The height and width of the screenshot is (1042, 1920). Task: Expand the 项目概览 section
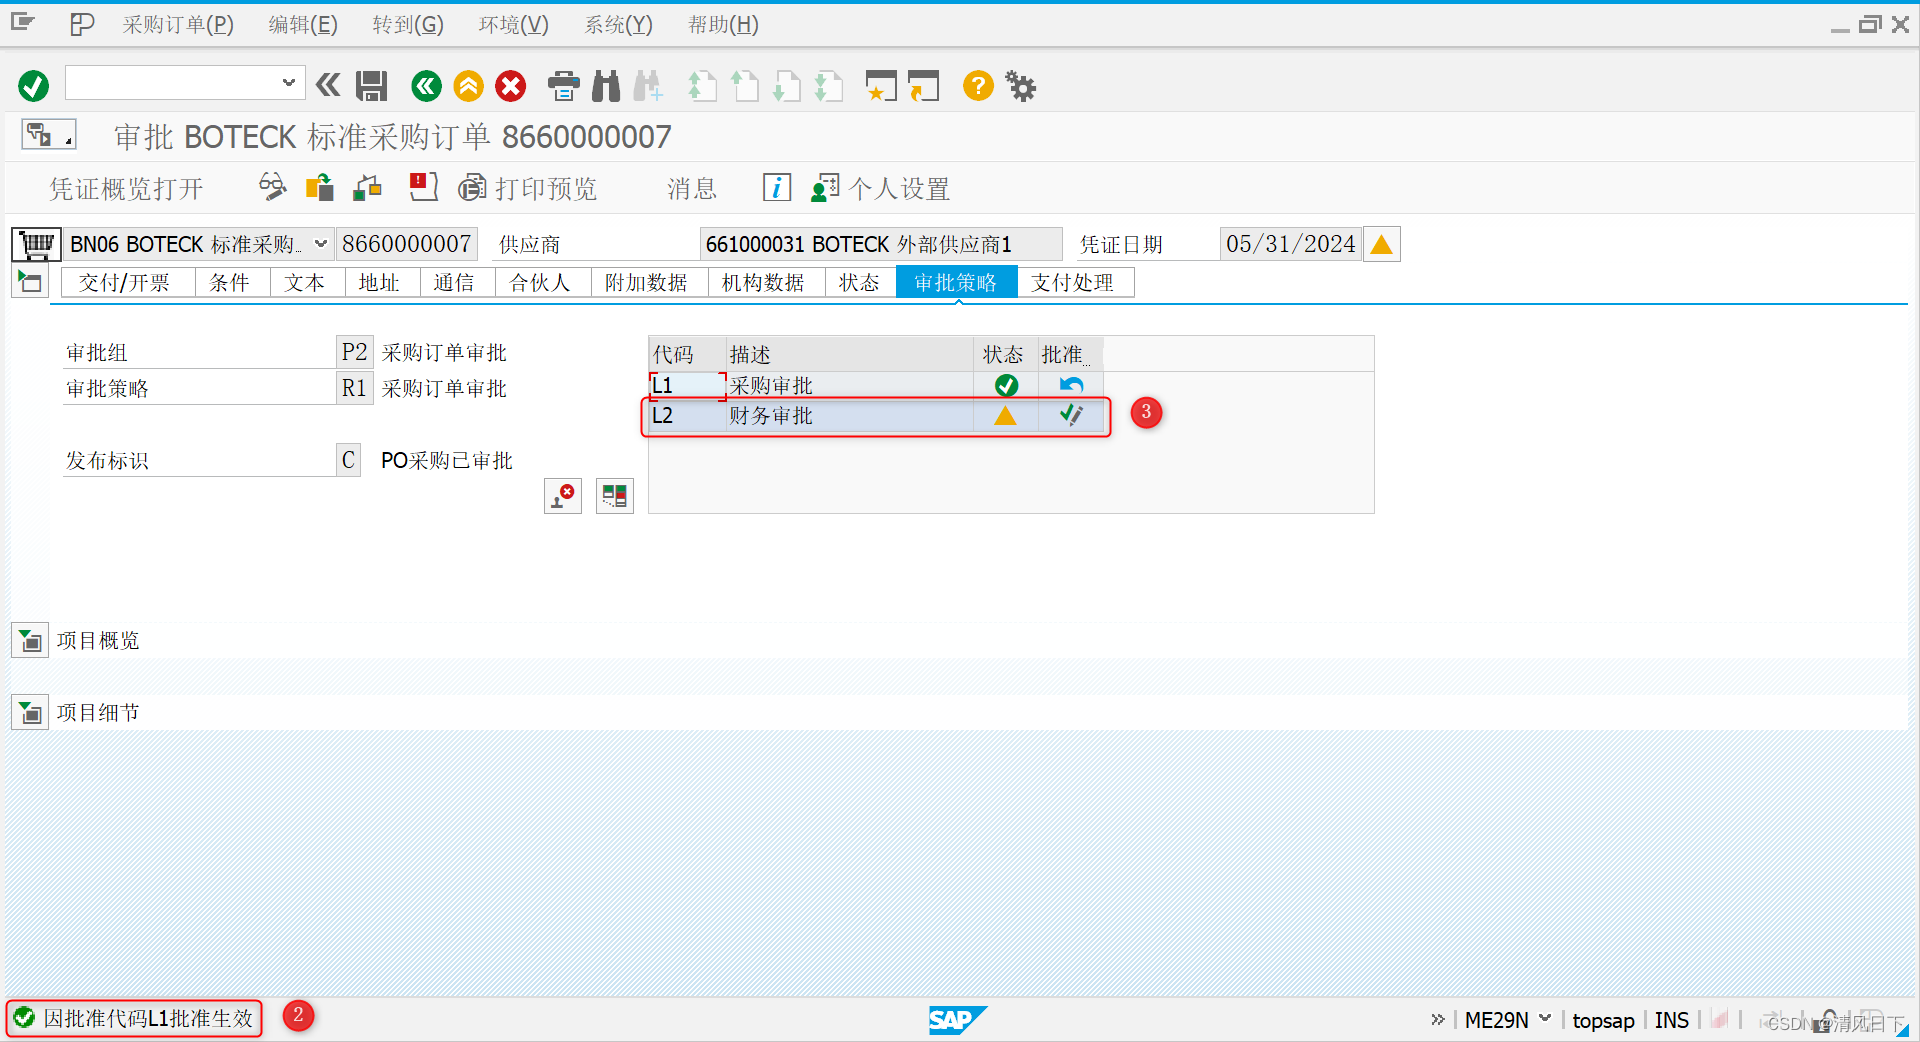click(30, 640)
